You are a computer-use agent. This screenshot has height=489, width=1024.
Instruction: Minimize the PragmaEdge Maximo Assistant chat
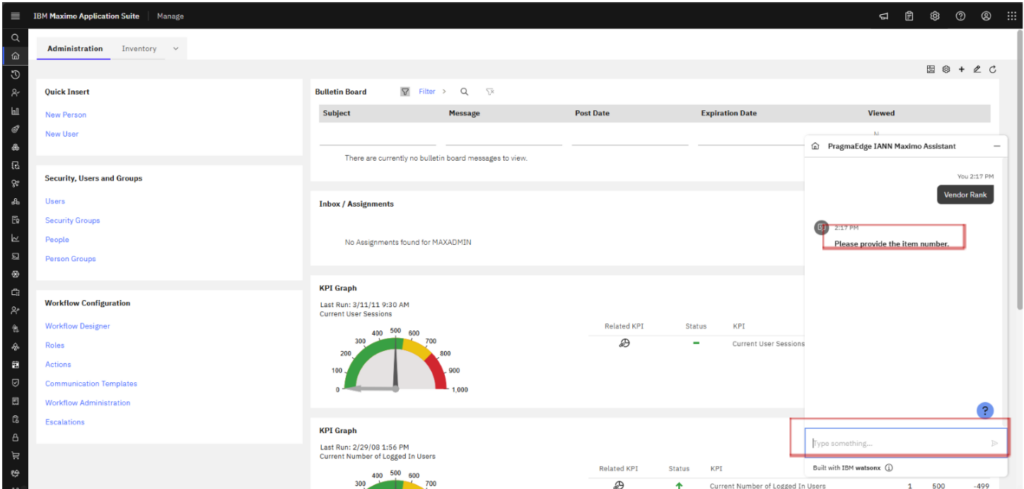(997, 146)
